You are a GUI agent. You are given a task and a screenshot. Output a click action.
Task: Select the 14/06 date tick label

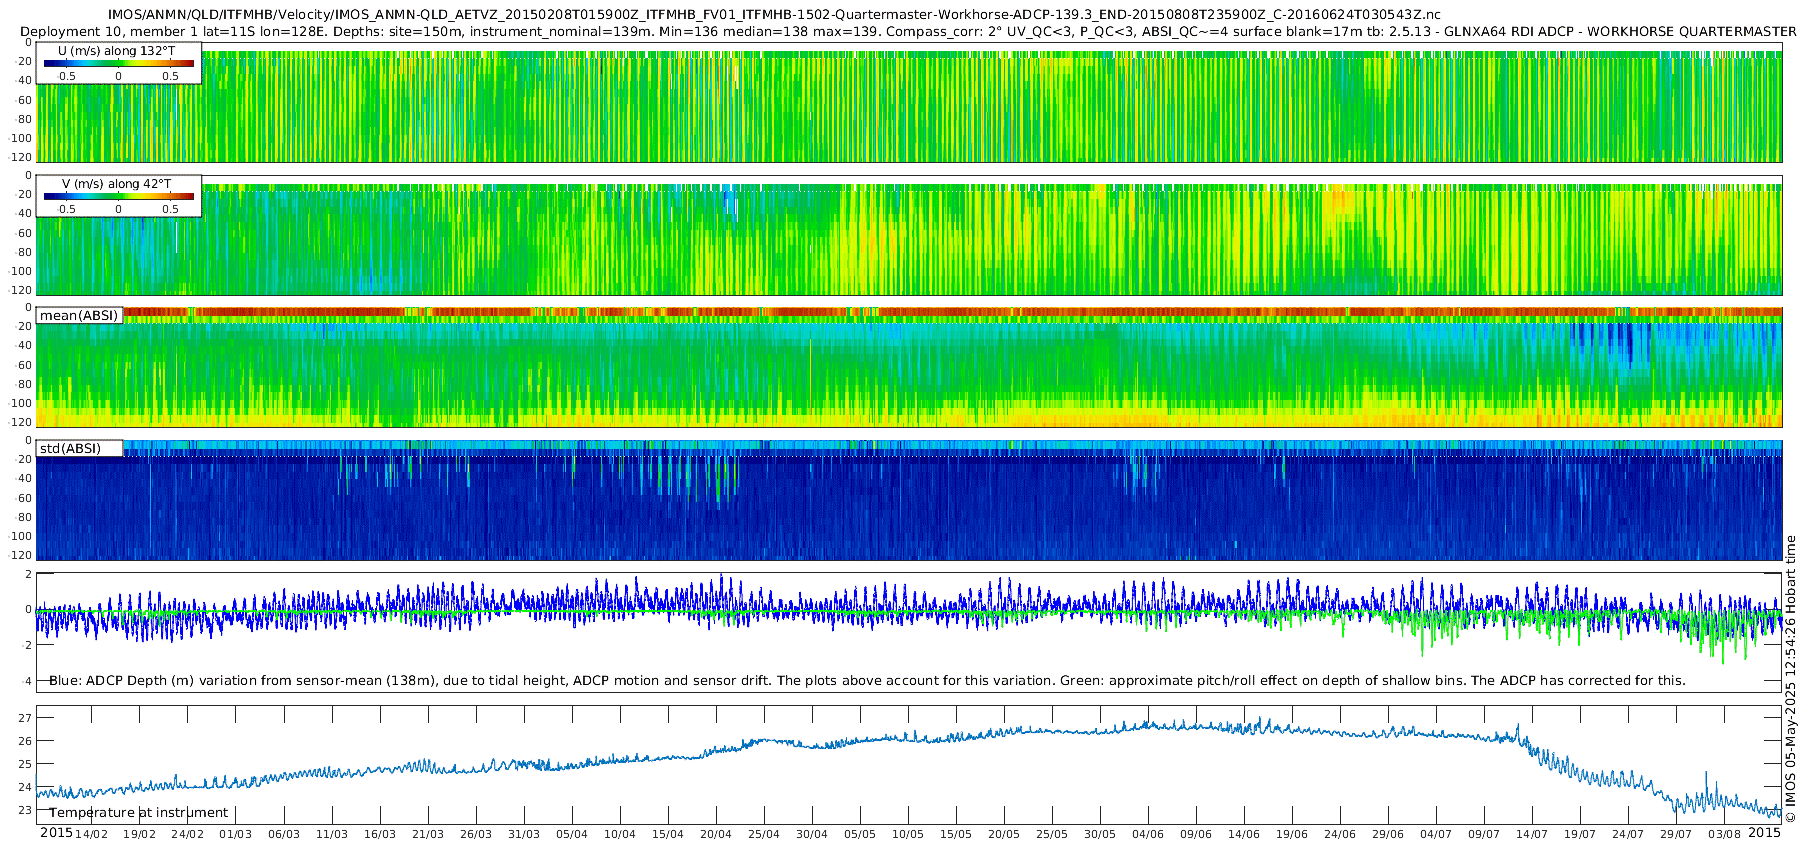[x=1243, y=834]
